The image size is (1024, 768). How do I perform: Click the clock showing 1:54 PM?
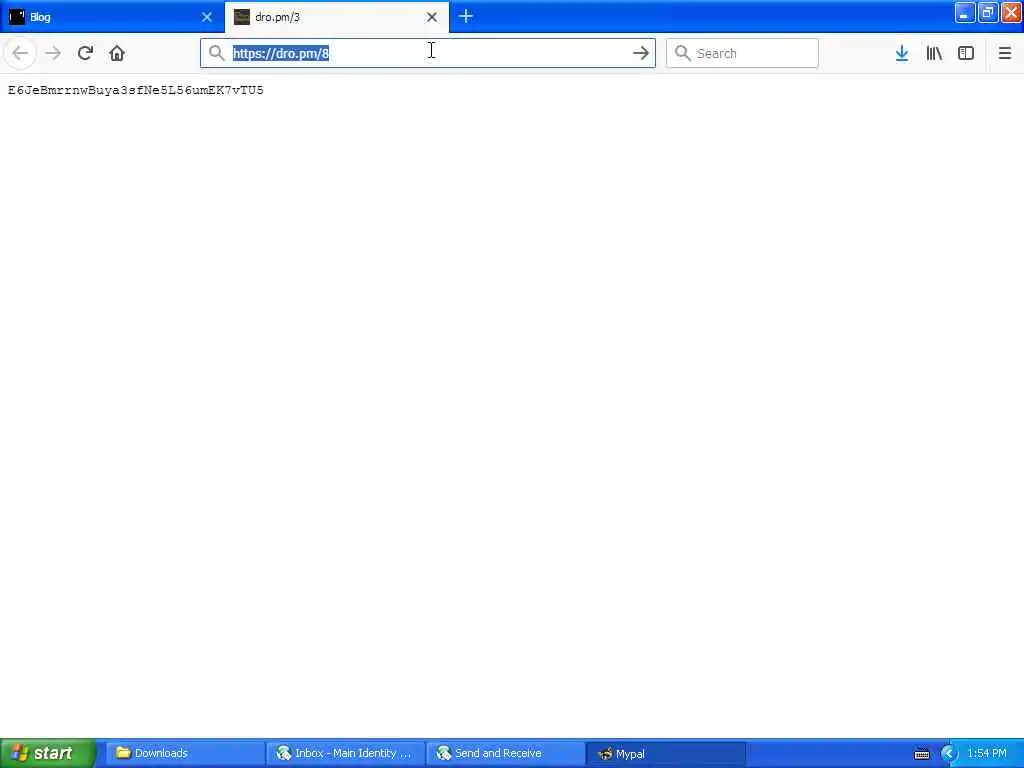pos(987,753)
